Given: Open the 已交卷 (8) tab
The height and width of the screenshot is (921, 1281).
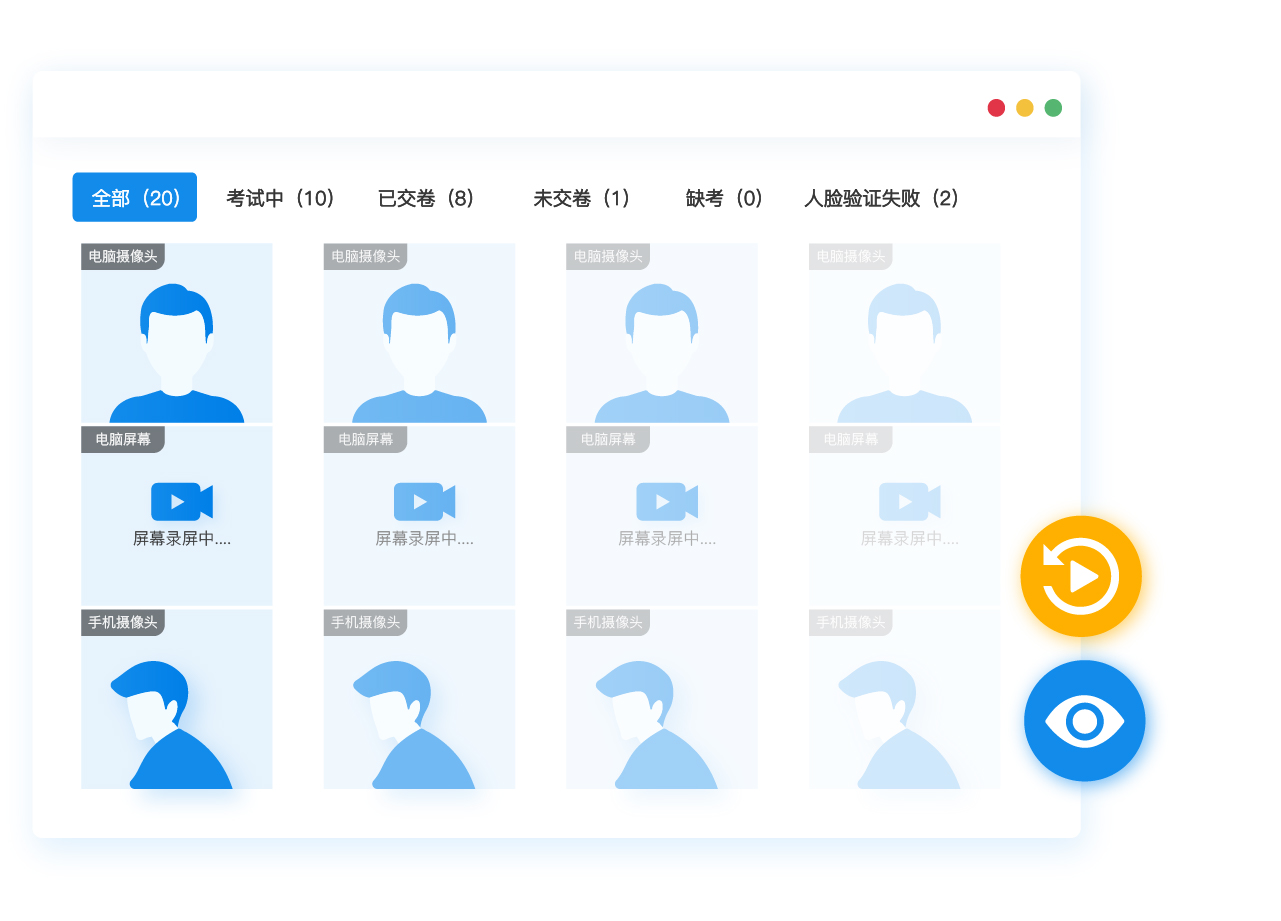Looking at the screenshot, I should 427,198.
